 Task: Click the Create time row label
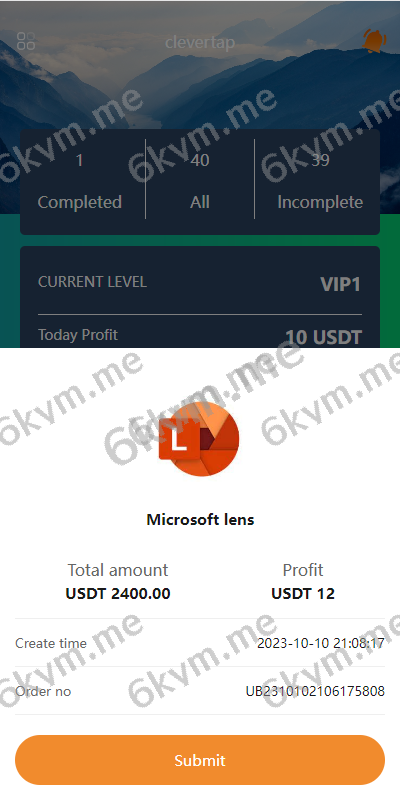tap(51, 643)
